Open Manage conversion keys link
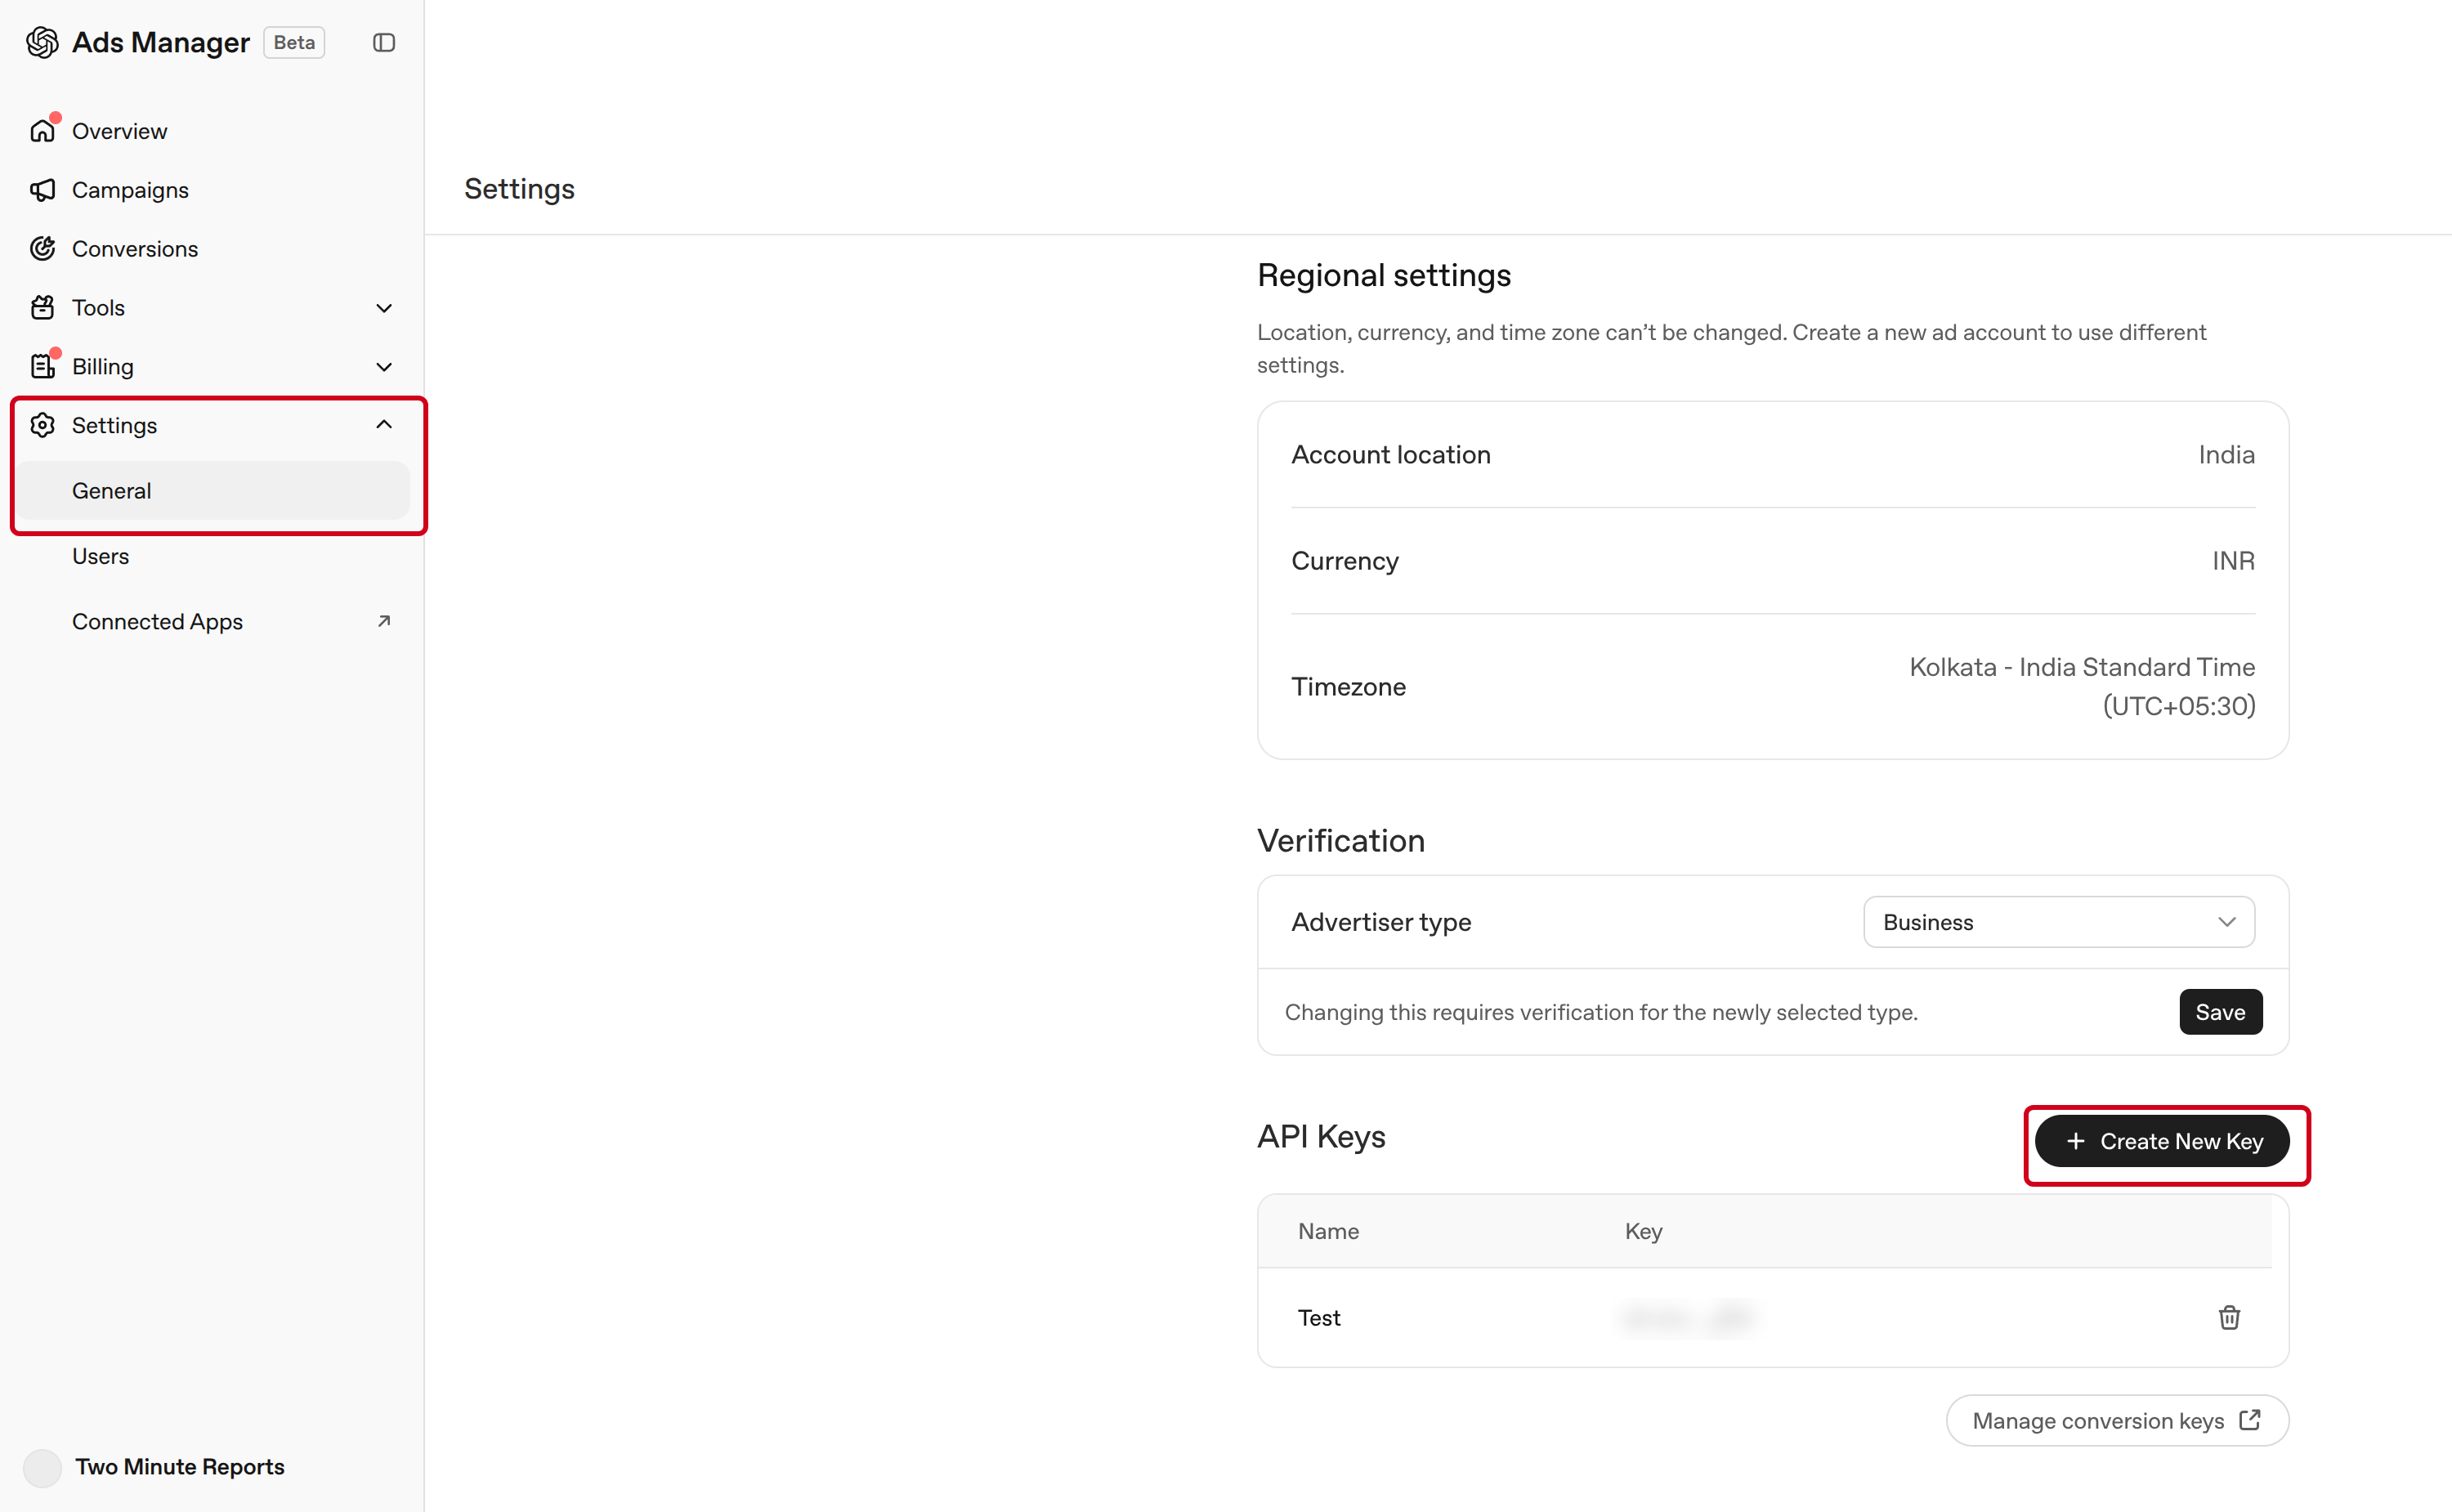2452x1512 pixels. pos(2116,1421)
